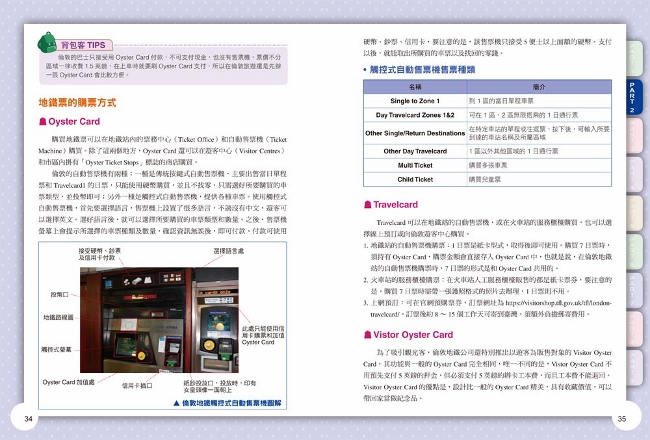Click the Oyster Card 加值處 photo label
Image resolution: width=650 pixels, height=440 pixels.
point(68,382)
